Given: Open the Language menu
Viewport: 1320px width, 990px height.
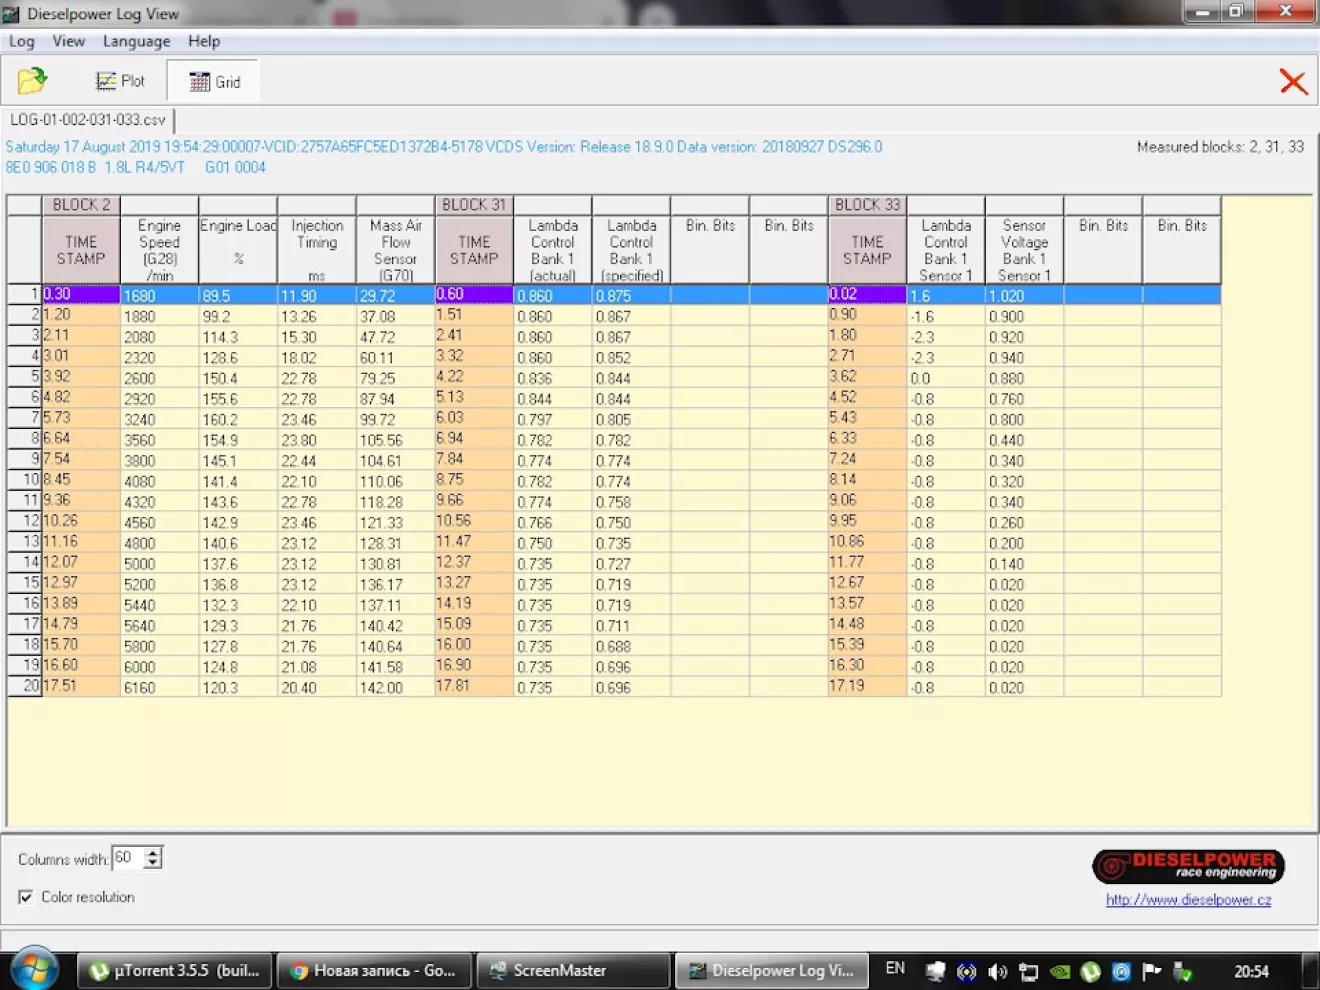Looking at the screenshot, I should pos(136,41).
